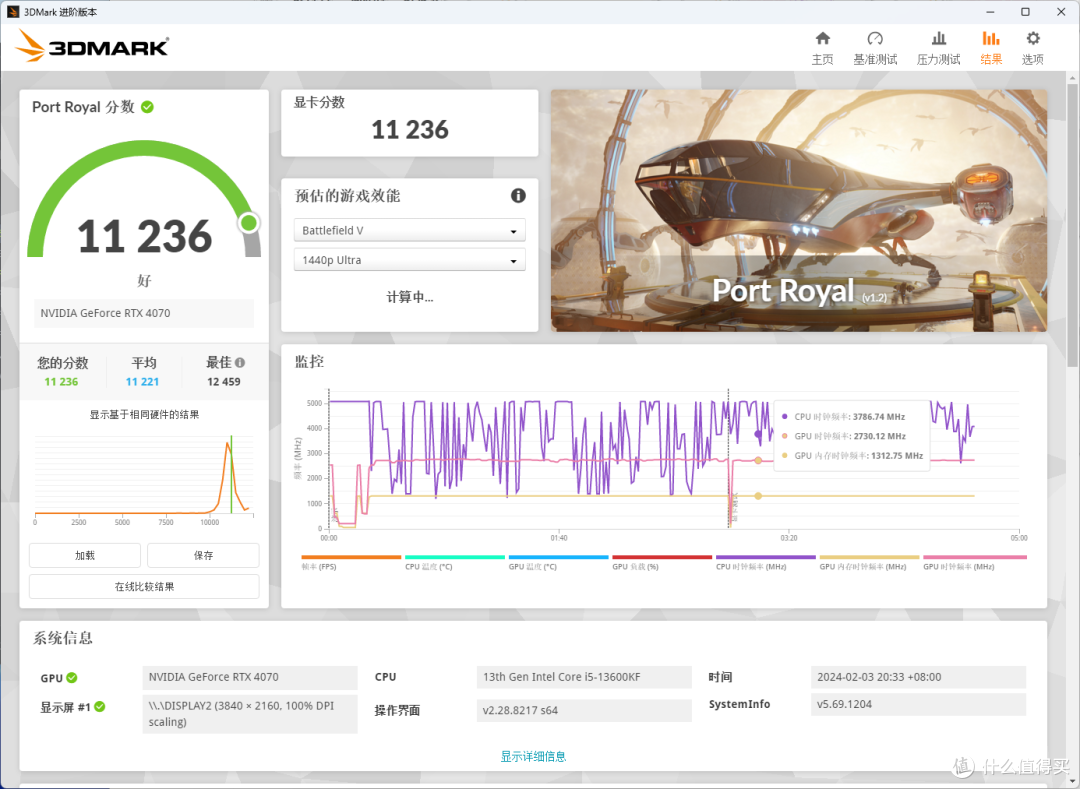Click the Port Royal preview image
The height and width of the screenshot is (789, 1080).
pos(799,211)
